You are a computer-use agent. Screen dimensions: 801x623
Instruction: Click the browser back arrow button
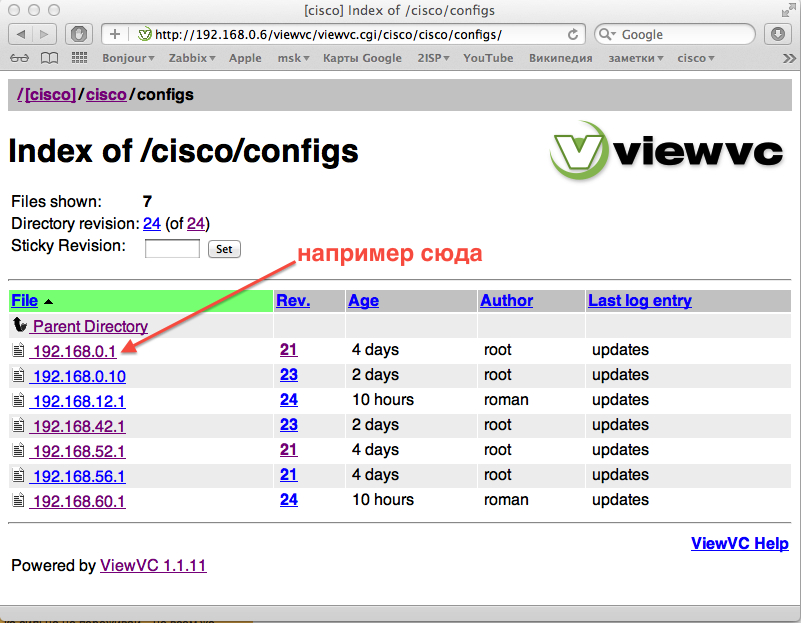(22, 34)
